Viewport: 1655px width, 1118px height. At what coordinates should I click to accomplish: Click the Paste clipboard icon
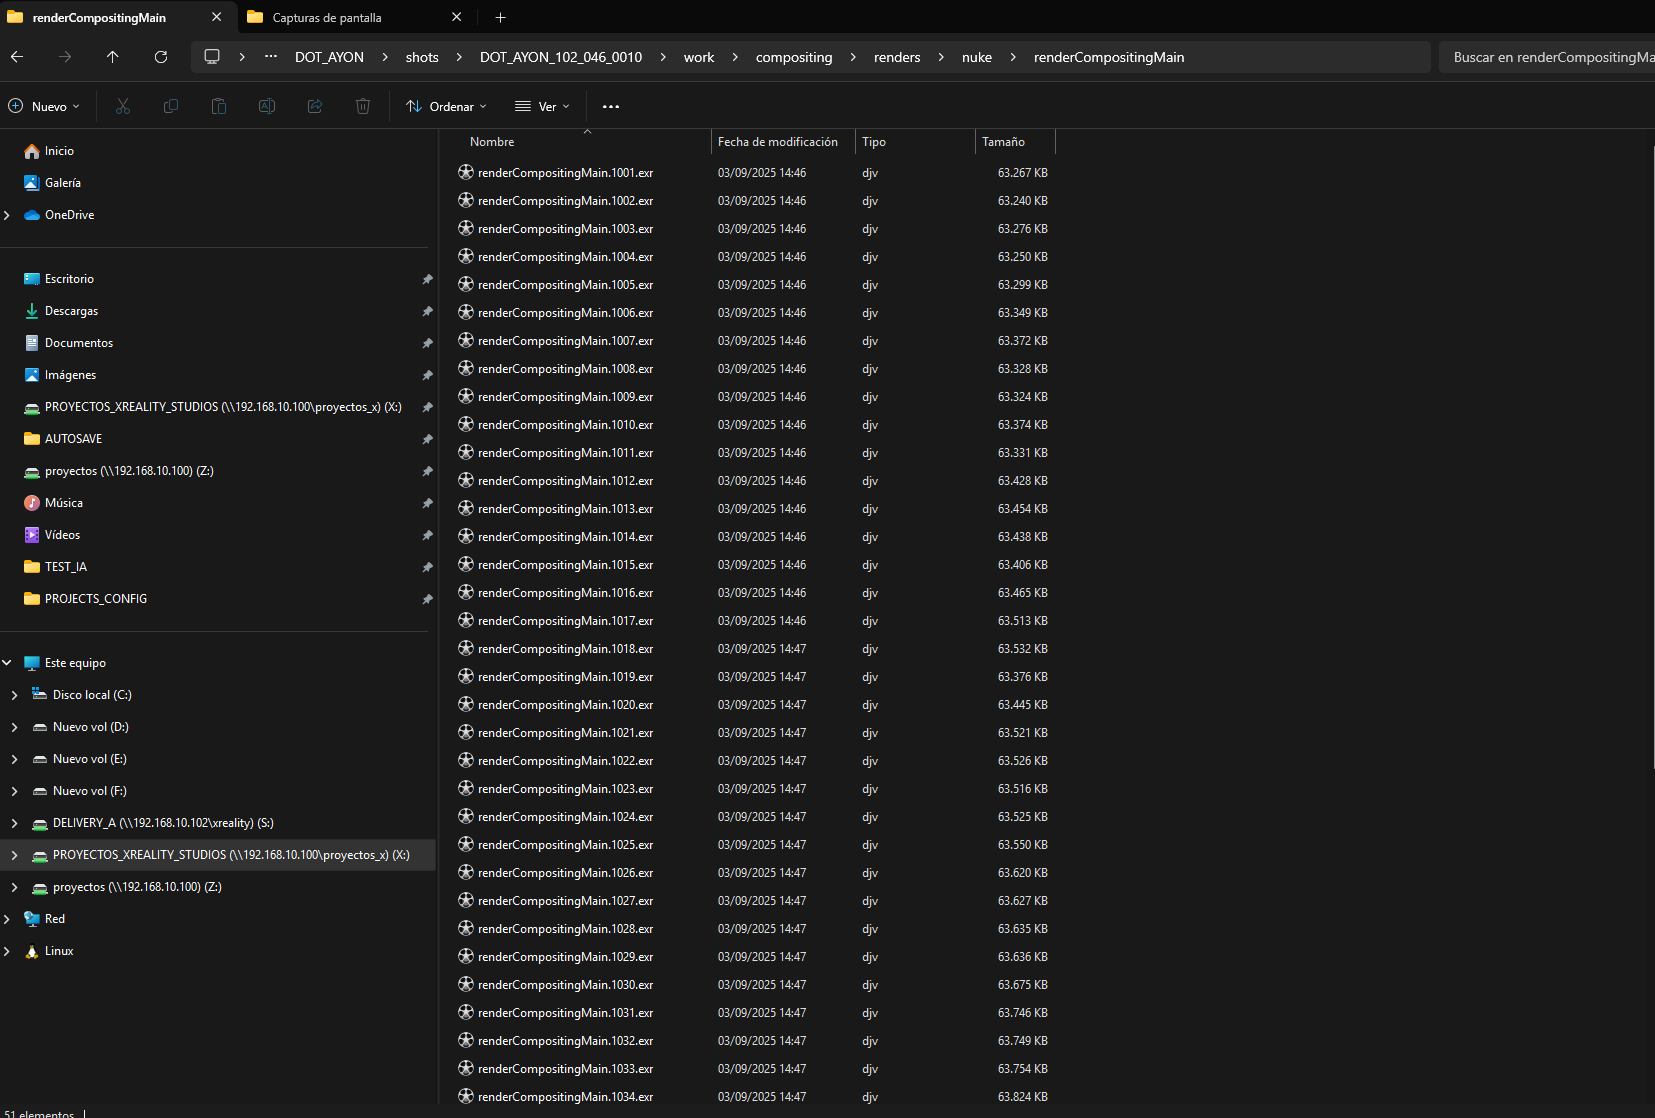coord(219,106)
